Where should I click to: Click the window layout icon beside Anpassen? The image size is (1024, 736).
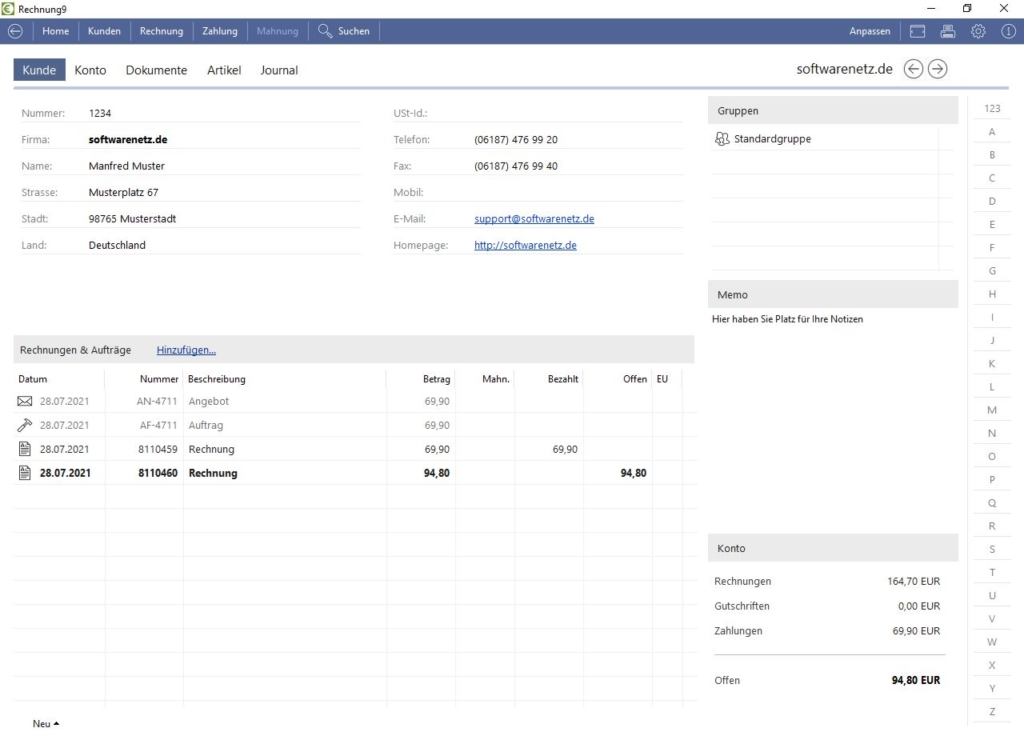click(917, 31)
